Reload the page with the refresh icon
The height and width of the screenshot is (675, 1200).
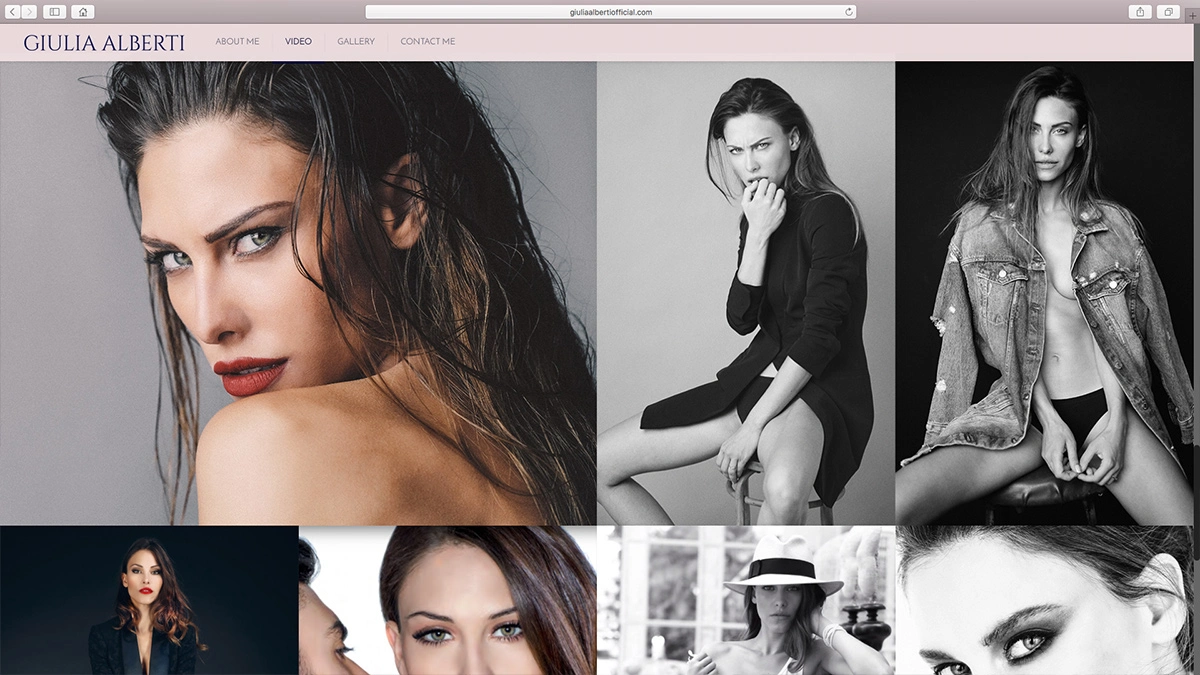pos(849,12)
